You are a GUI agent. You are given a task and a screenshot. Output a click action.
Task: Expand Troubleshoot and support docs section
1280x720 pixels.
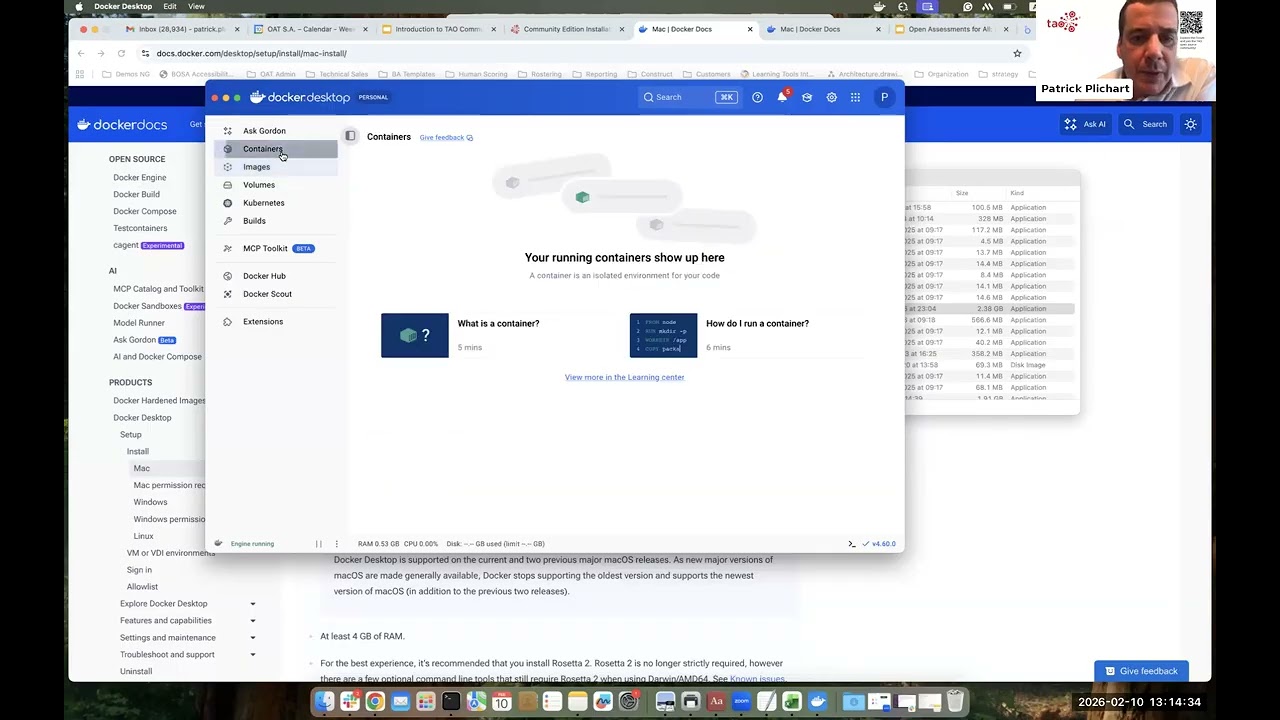(x=252, y=655)
